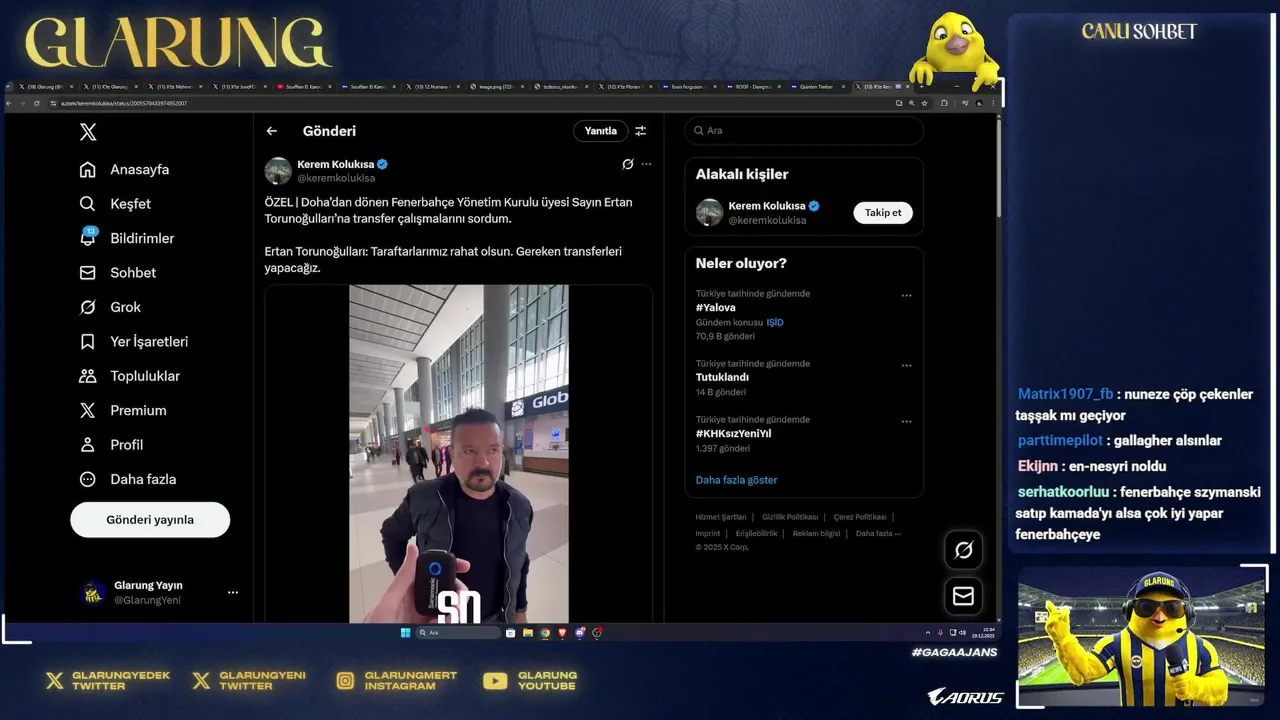Viewport: 1280px width, 720px height.
Task: Open more options for #KHKsızYeniYıl trend
Action: click(906, 422)
